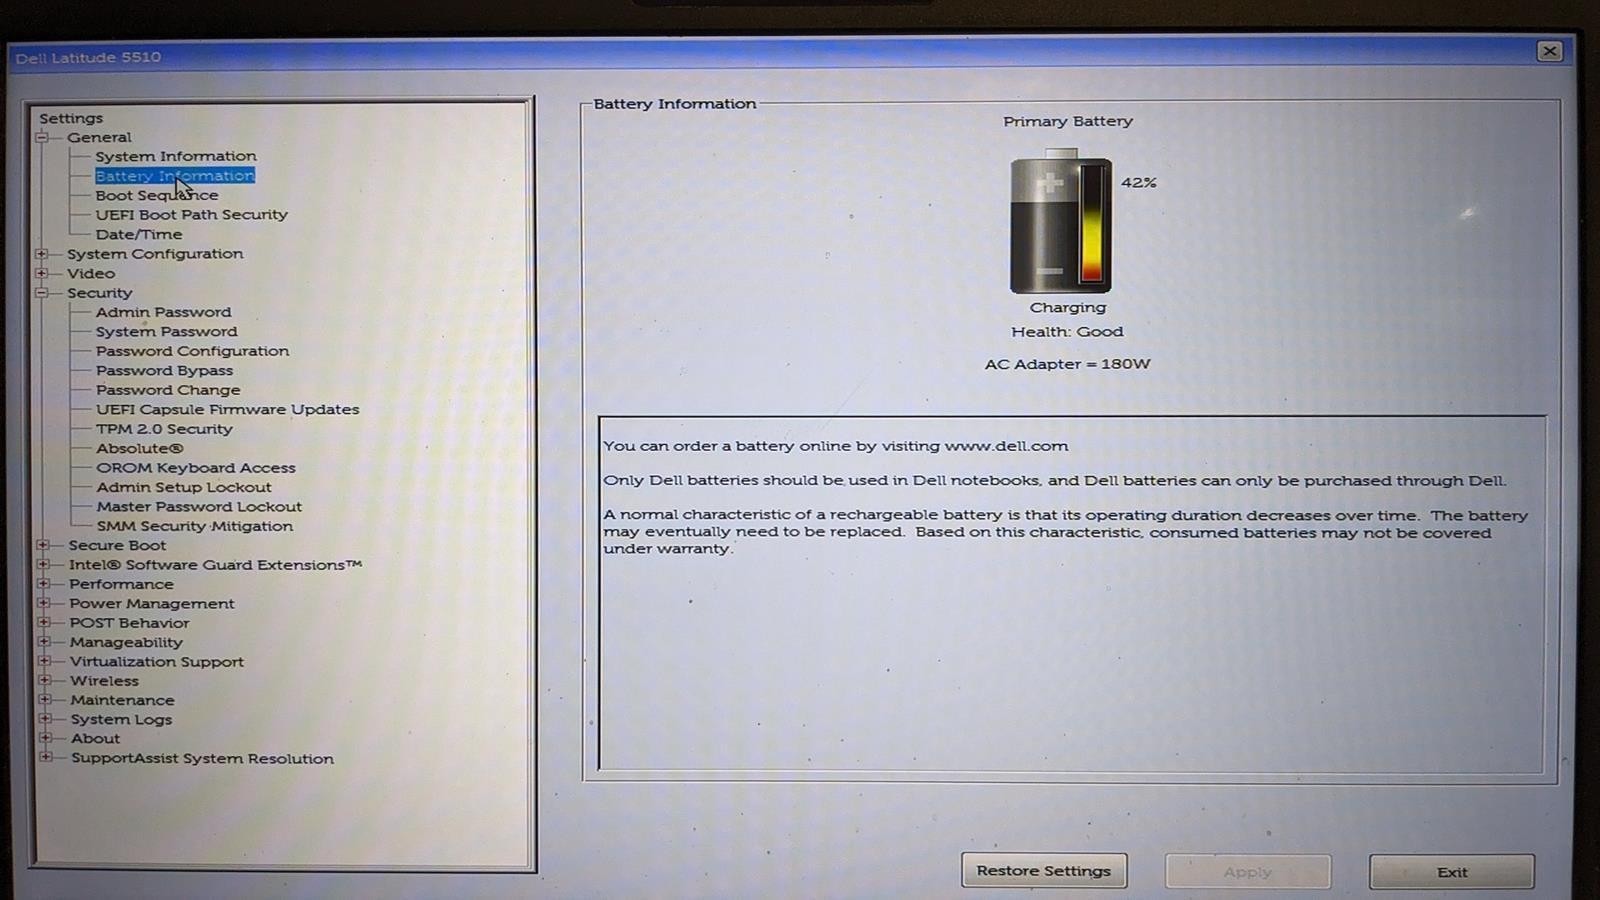
Task: Open System Password setting
Action: click(x=167, y=331)
